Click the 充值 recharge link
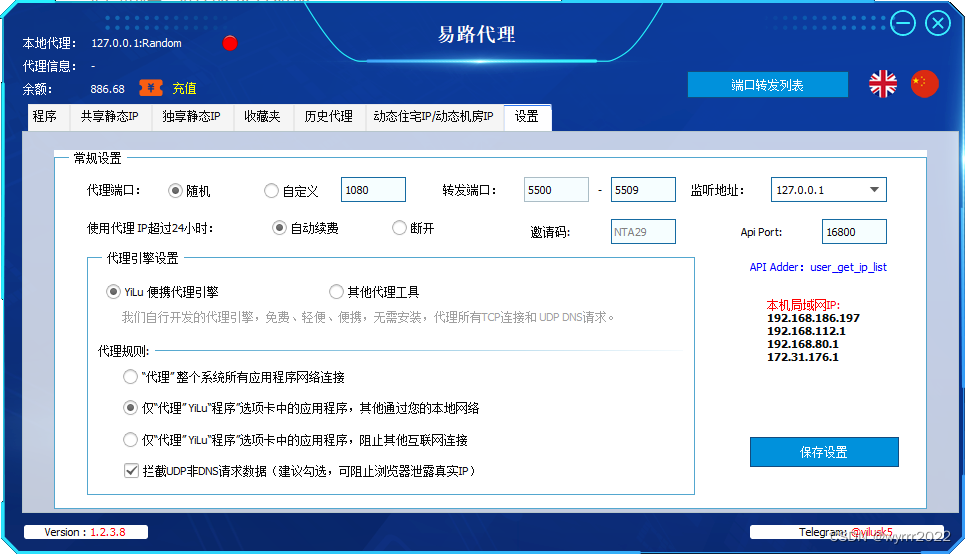967x554 pixels. pos(184,88)
